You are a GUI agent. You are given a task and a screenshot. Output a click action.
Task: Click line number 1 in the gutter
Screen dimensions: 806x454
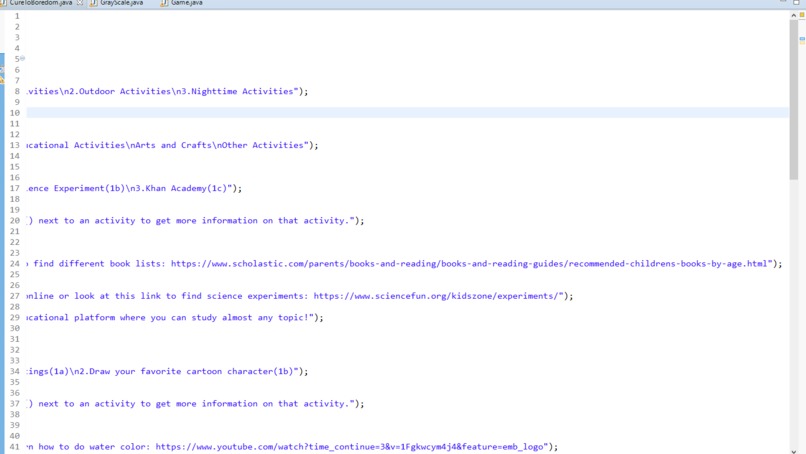click(x=17, y=16)
